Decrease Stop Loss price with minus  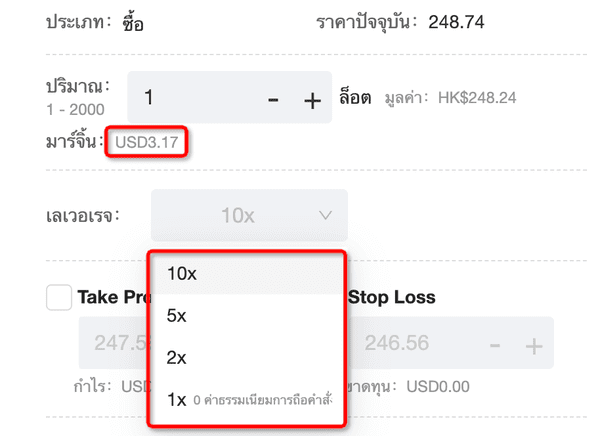tap(495, 344)
